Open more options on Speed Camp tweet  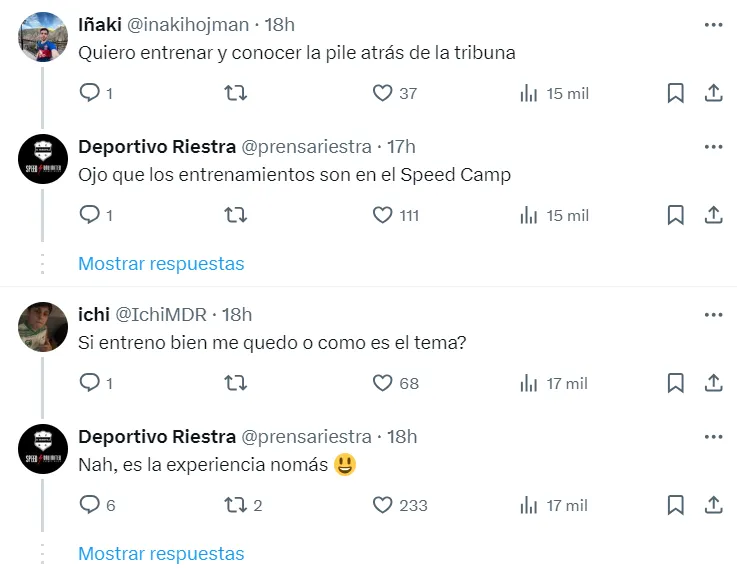point(713,146)
